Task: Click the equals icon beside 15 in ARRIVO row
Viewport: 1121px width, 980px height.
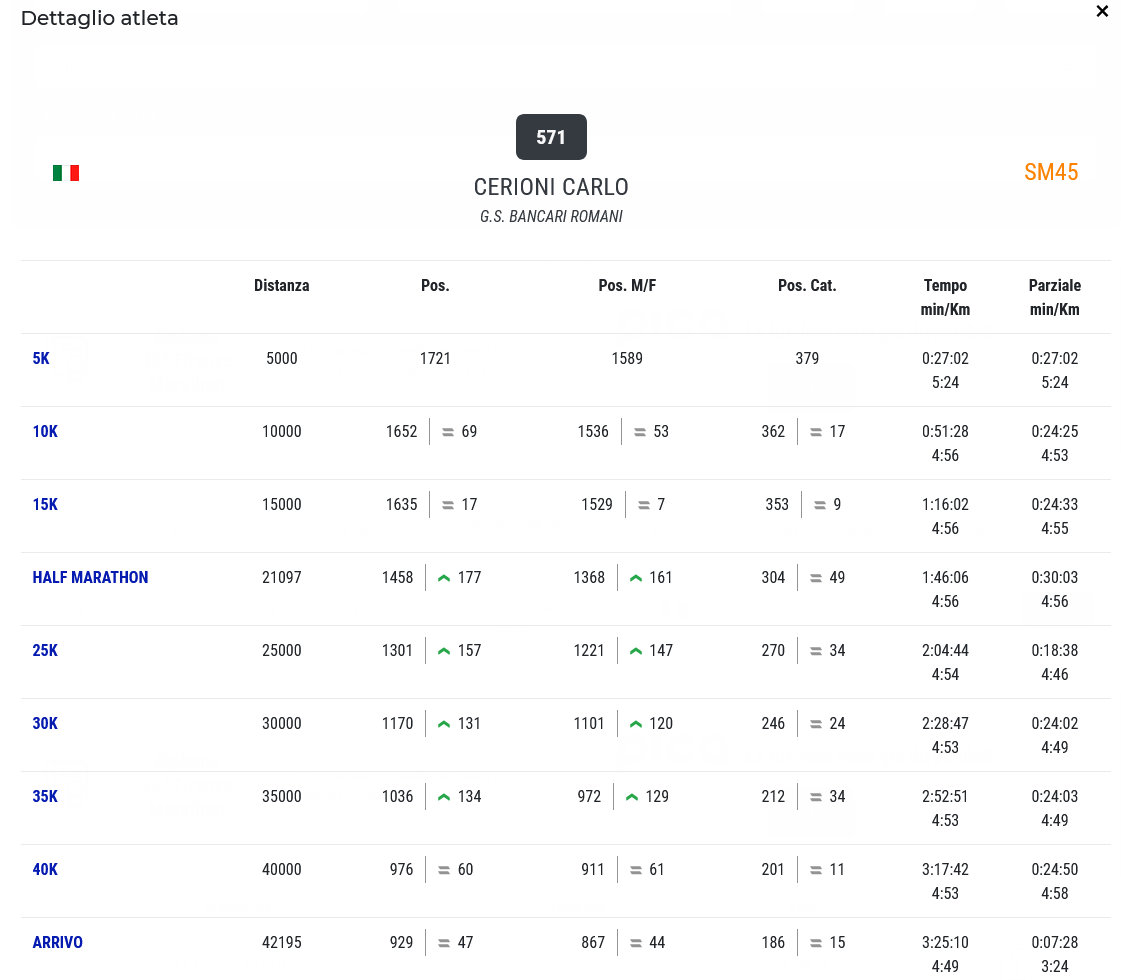Action: 816,943
